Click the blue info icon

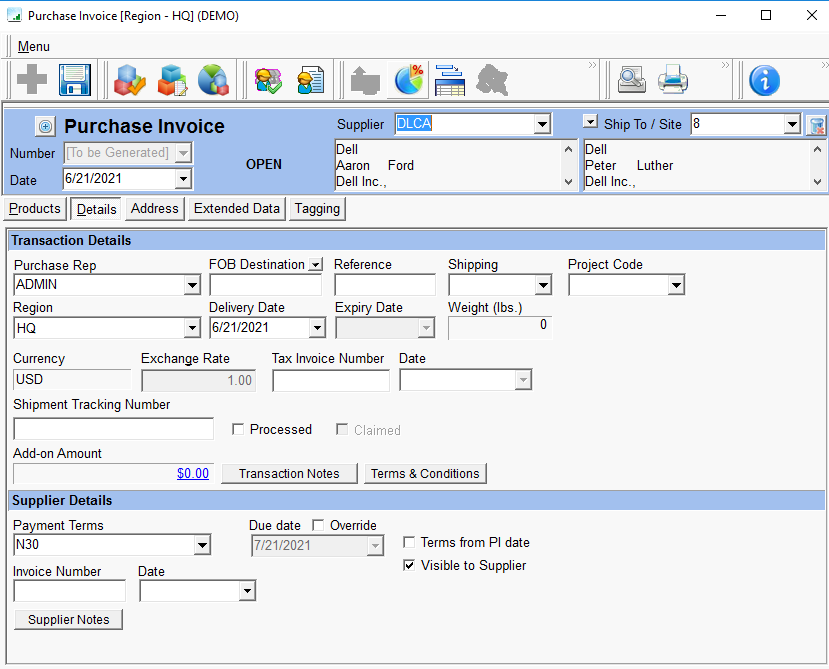[764, 80]
